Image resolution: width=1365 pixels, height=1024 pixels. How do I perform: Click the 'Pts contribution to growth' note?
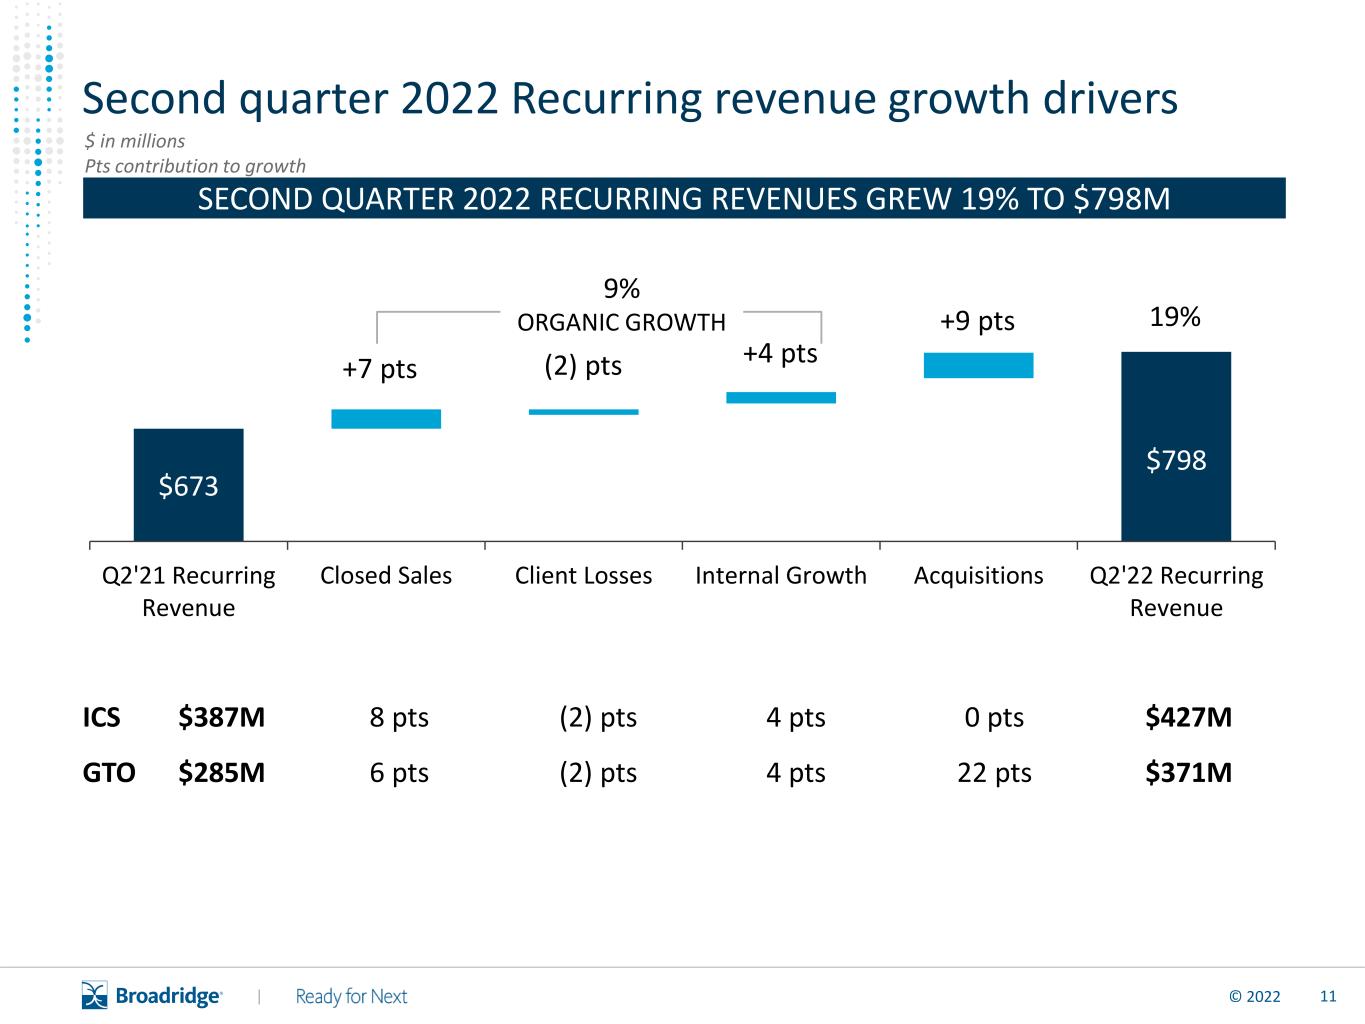195,166
